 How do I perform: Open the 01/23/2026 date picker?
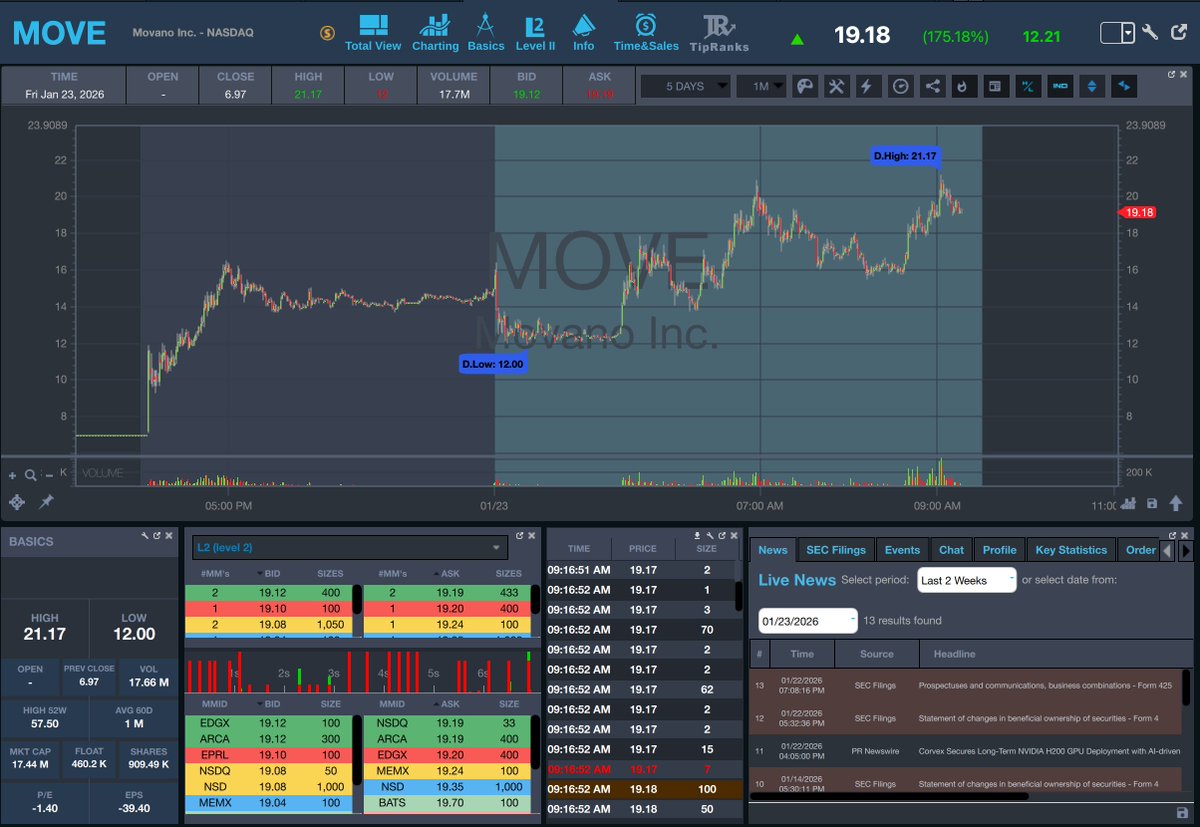(x=808, y=621)
